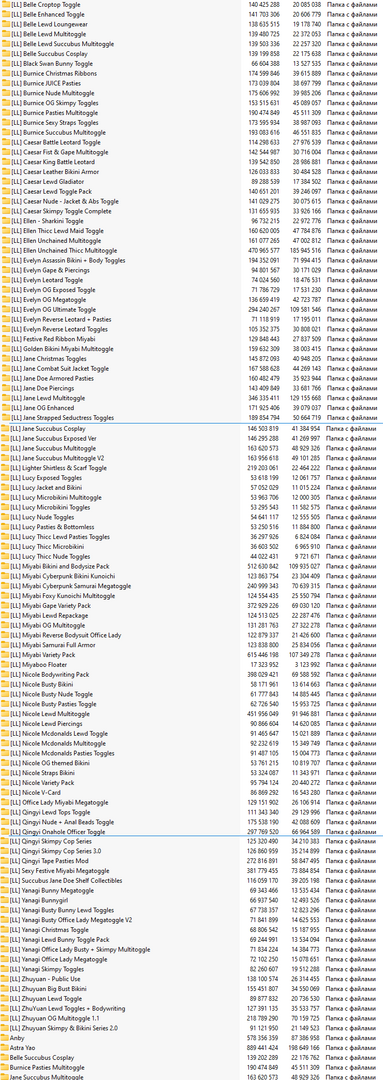Image resolution: width=383 pixels, height=1080 pixels.
Task: Select the folder icon of Ellen - Sharkini Toggle
Action: (6, 221)
